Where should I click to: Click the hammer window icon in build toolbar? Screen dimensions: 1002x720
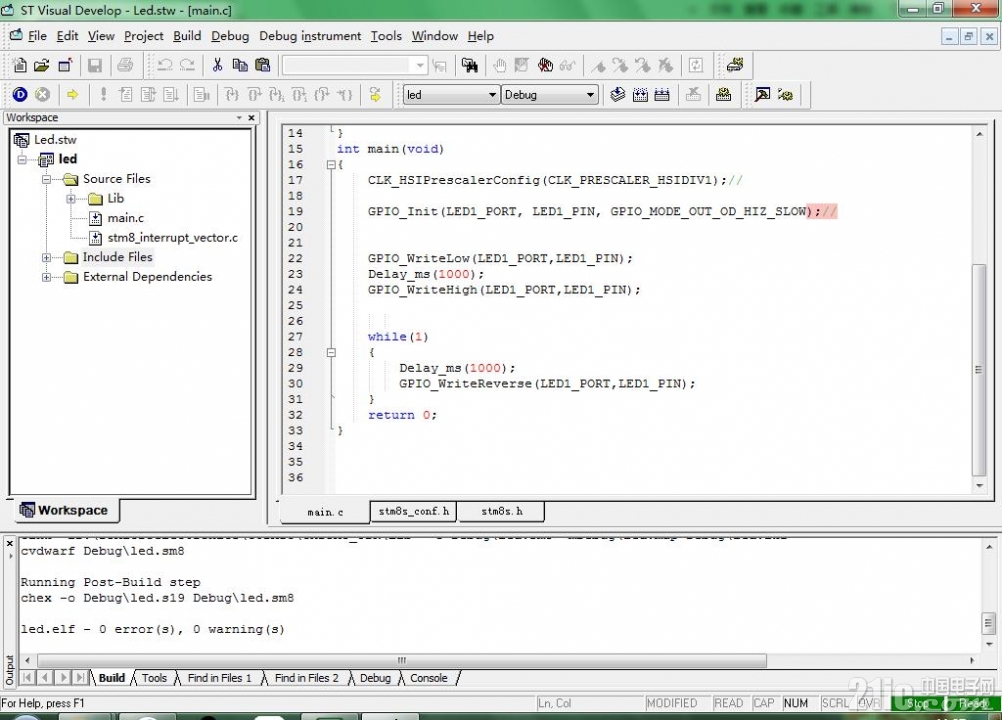[762, 95]
